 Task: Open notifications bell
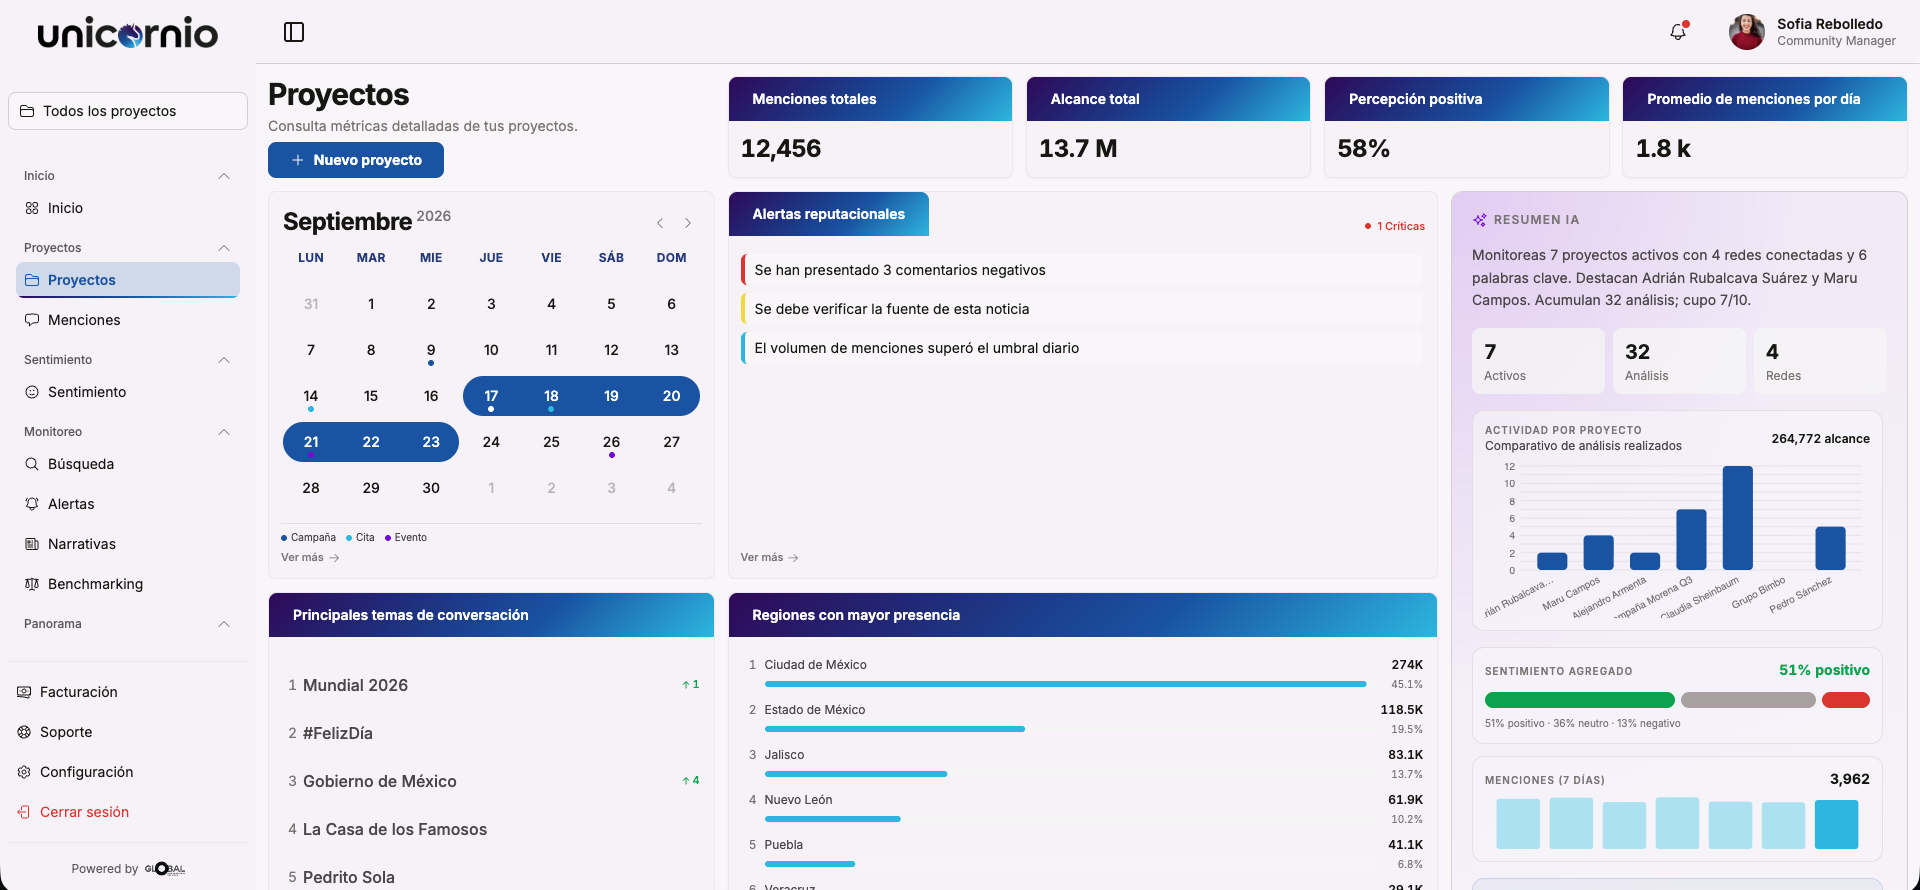pyautogui.click(x=1678, y=32)
